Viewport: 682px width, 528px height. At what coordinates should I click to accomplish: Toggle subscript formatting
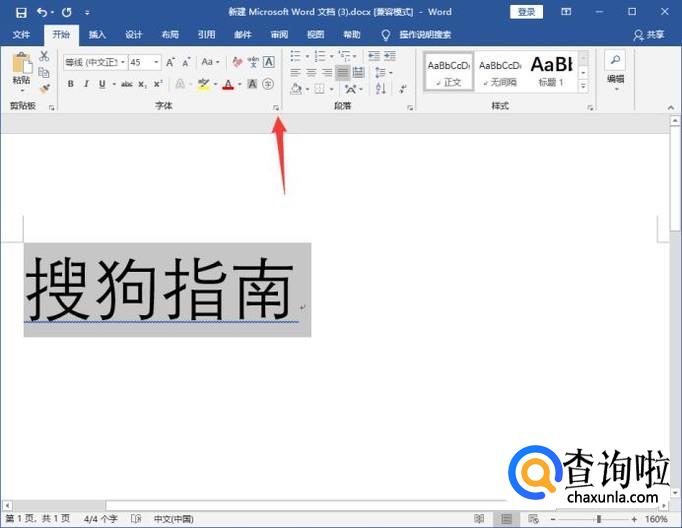click(143, 84)
